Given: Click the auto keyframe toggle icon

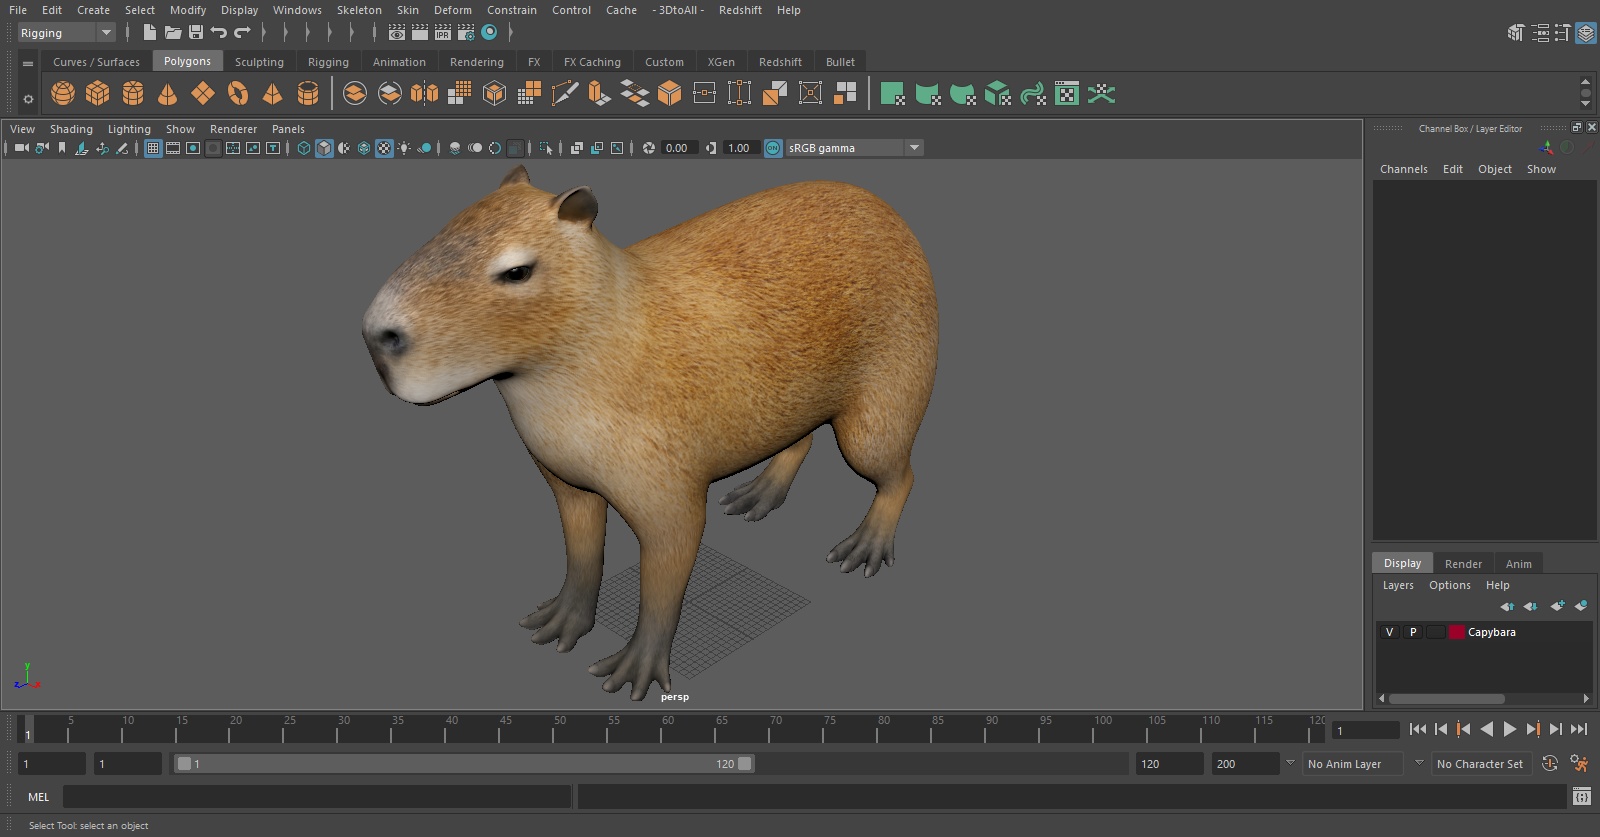Looking at the screenshot, I should tap(1550, 764).
